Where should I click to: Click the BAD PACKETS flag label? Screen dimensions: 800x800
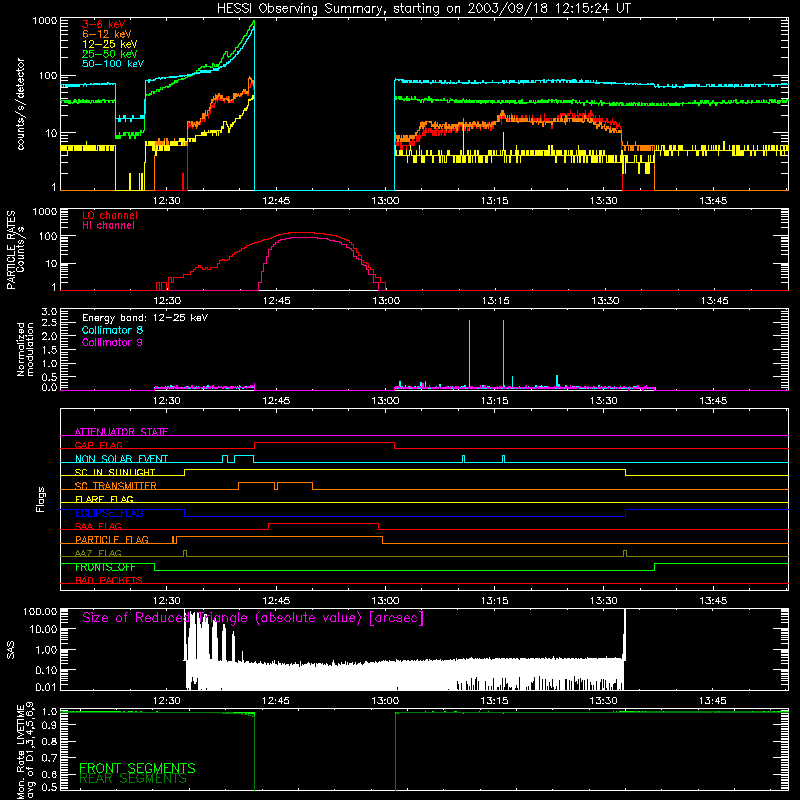click(x=109, y=580)
